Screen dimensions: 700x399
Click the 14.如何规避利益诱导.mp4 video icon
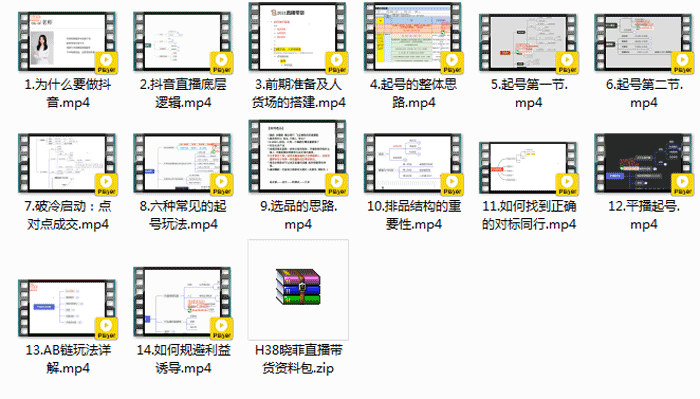[x=183, y=303]
